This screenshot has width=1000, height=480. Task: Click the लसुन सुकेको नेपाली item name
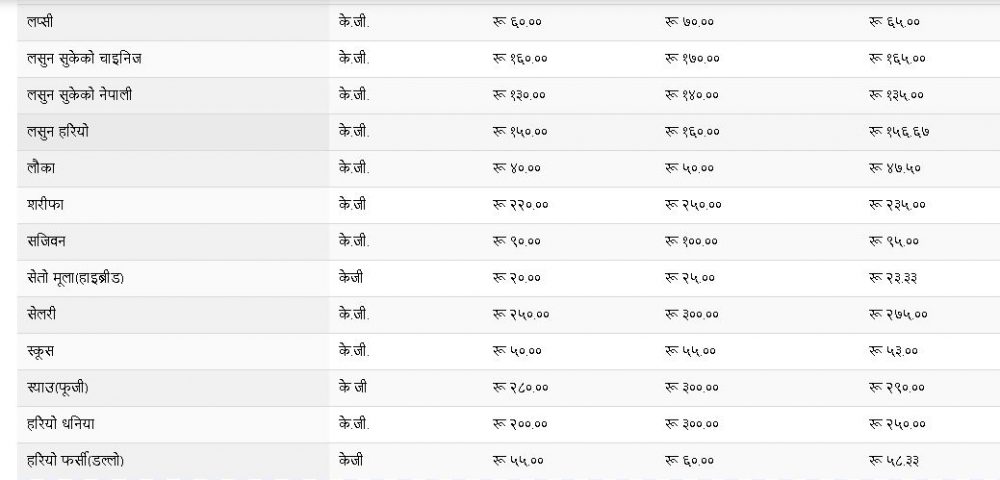tap(80, 95)
